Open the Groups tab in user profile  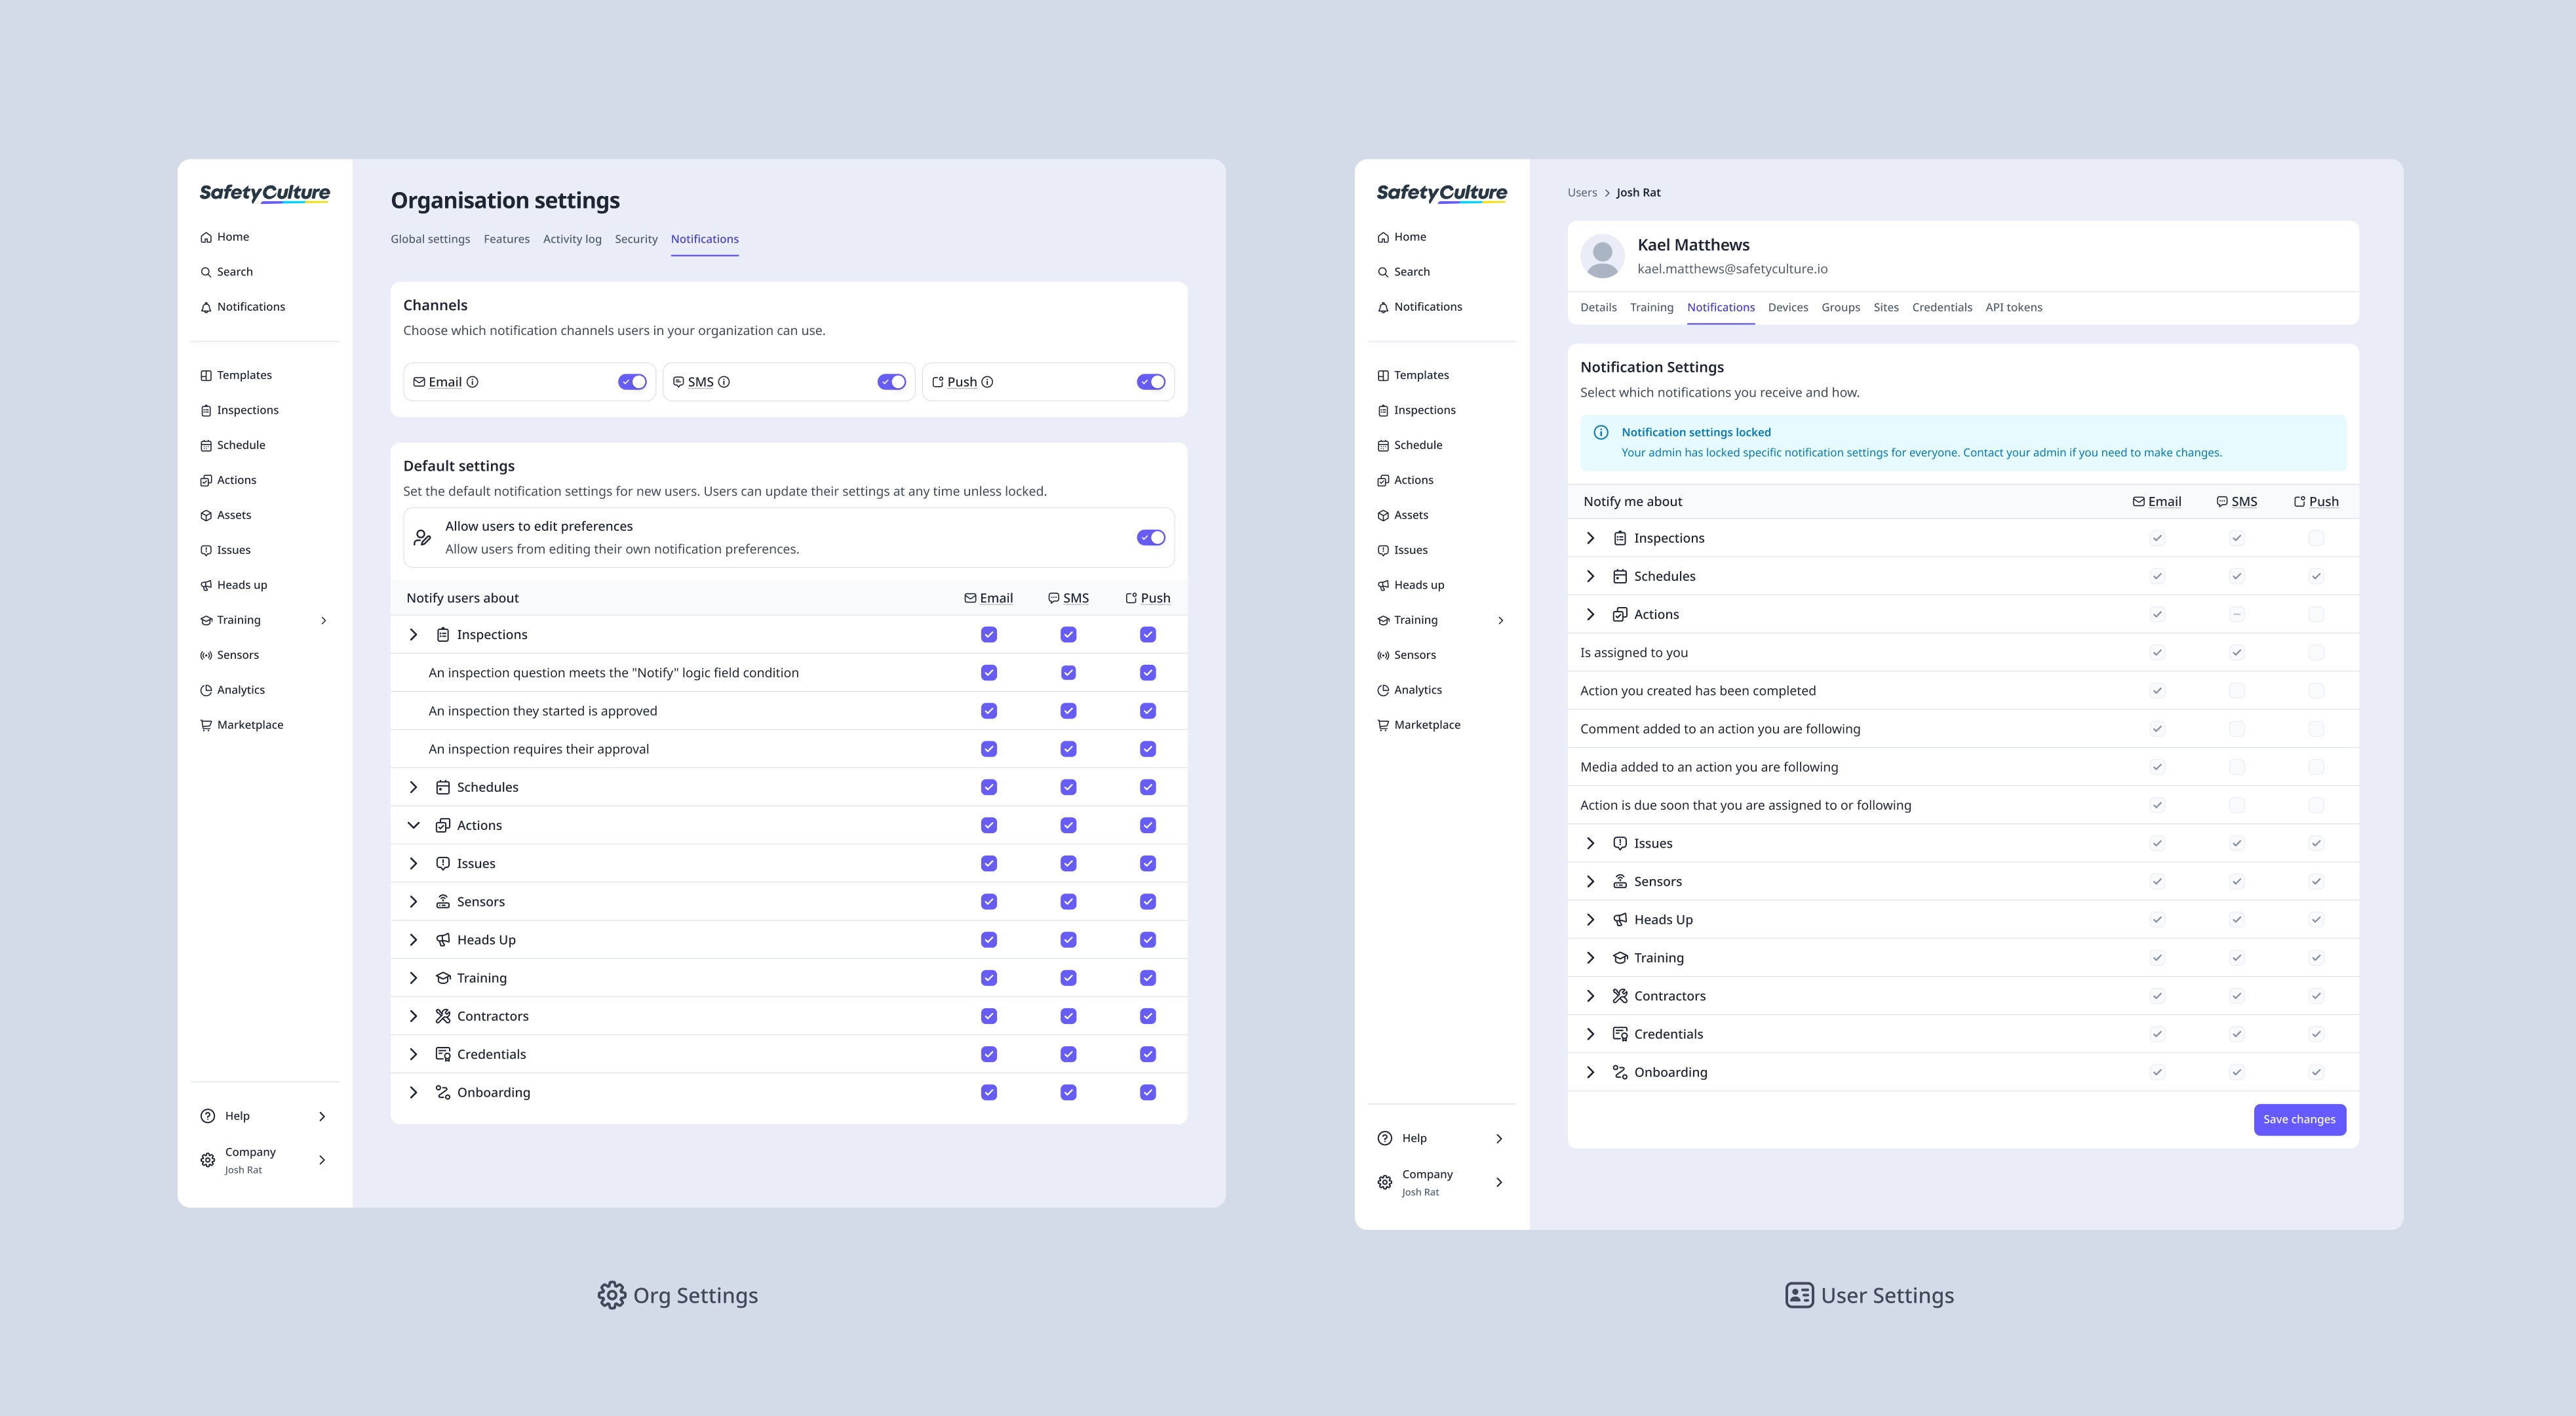tap(1841, 307)
